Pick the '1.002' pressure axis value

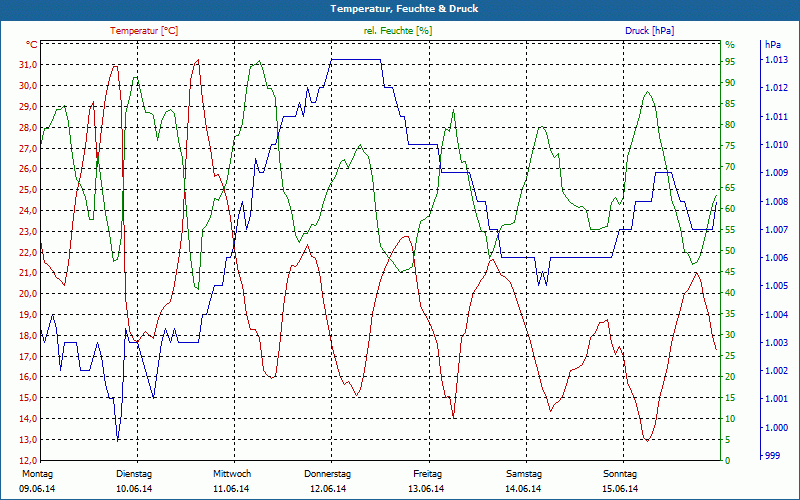(776, 370)
